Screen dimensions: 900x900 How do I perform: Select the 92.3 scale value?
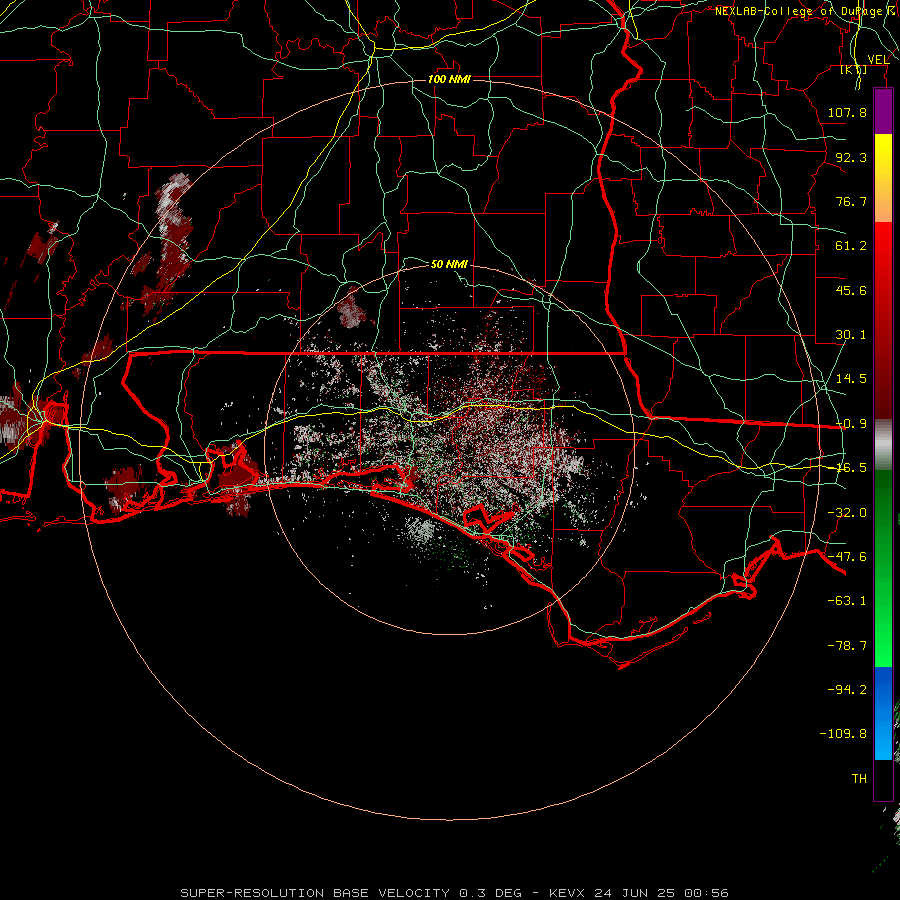[851, 157]
